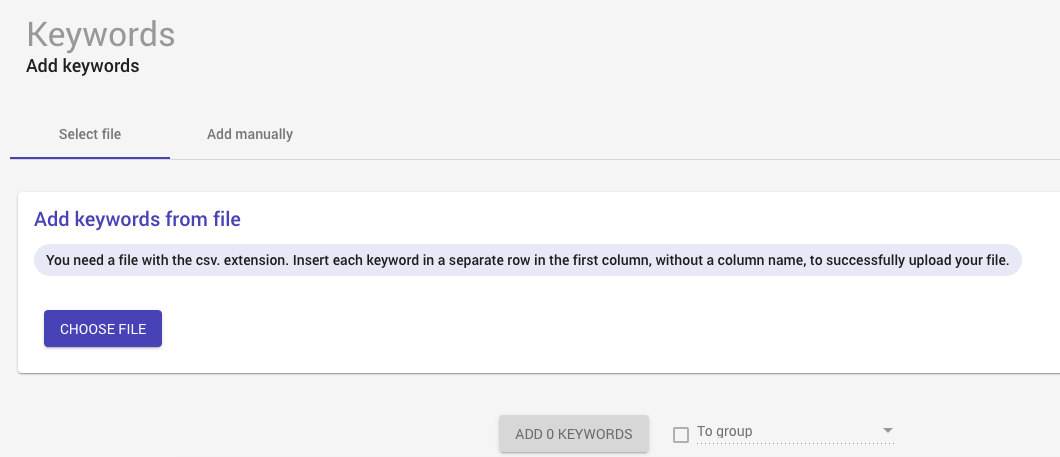This screenshot has height=457, width=1060.
Task: Expand the group list dropdown arrow
Action: click(x=887, y=431)
